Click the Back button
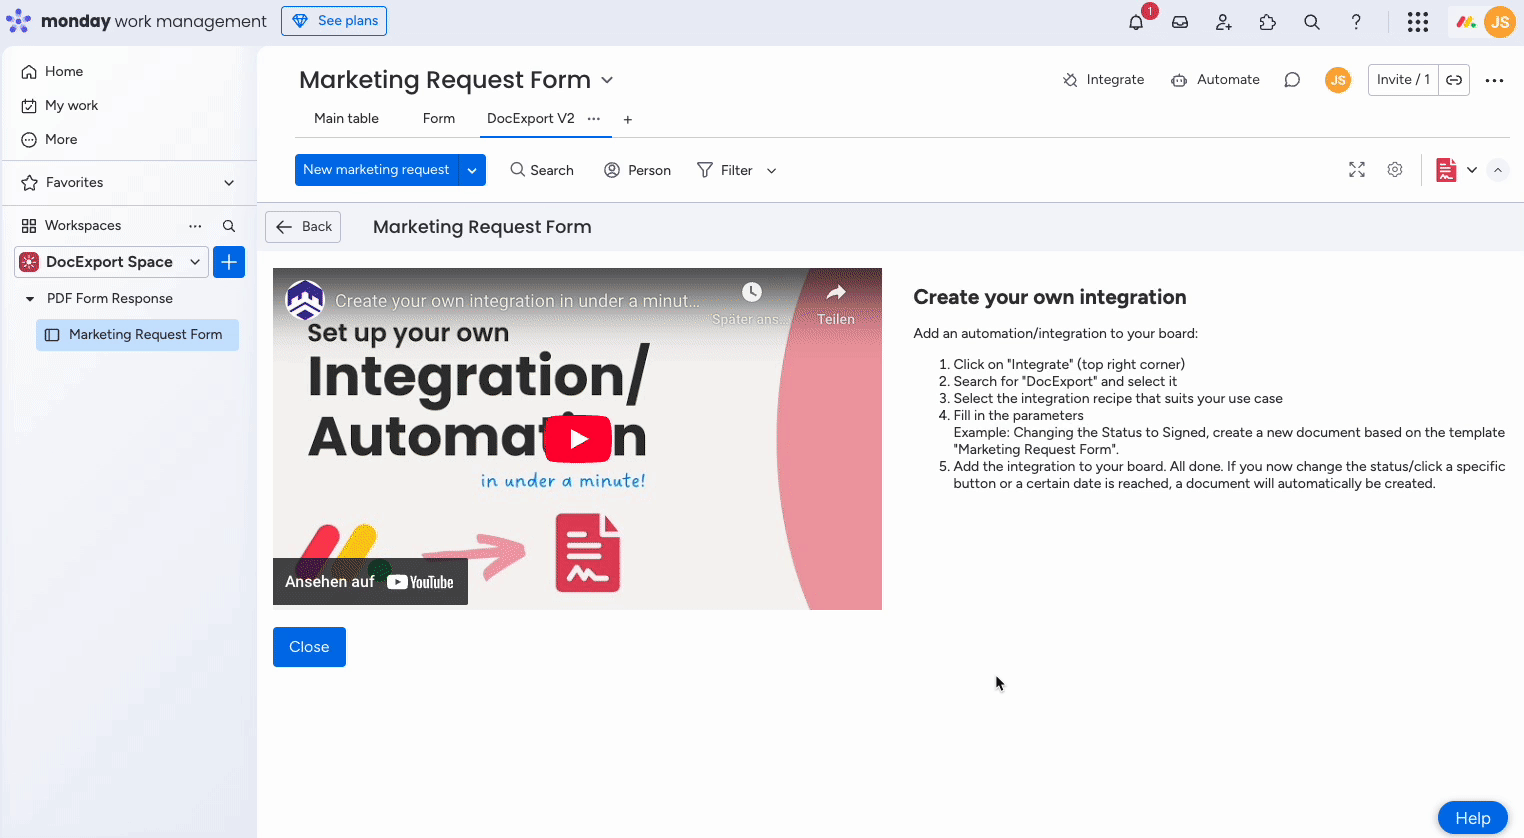The image size is (1524, 838). 303,227
